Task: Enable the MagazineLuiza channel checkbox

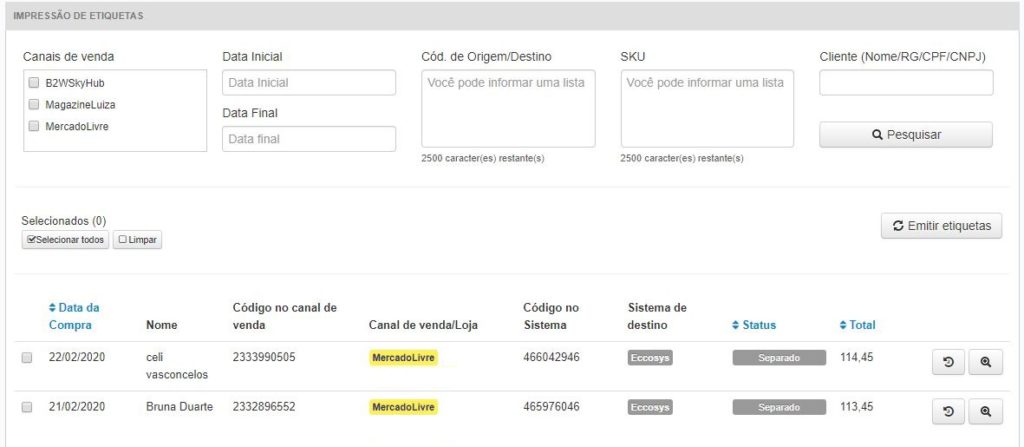Action: pos(34,105)
